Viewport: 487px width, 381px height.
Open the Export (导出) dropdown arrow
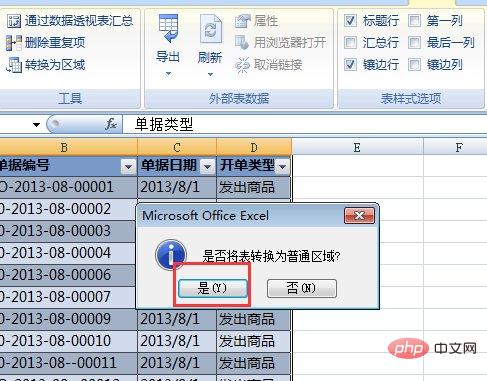168,74
